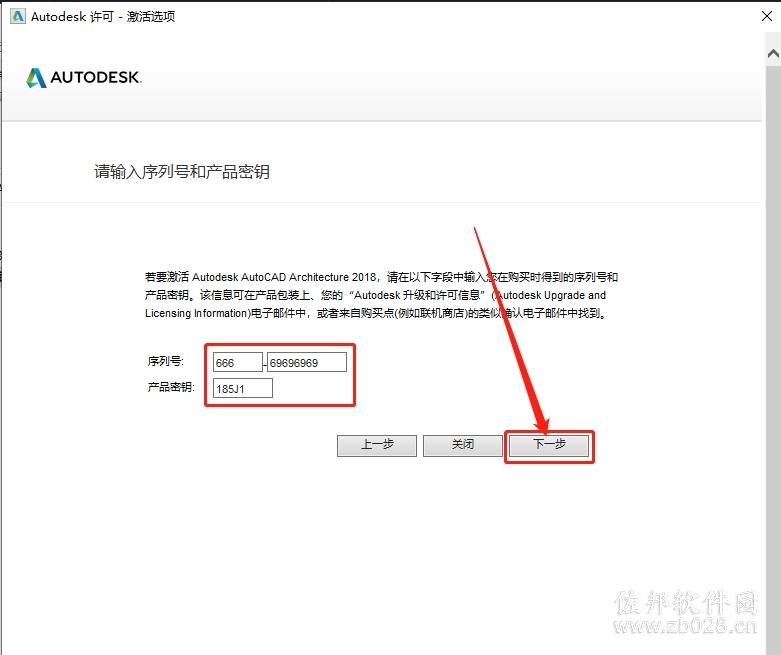Focus the serial number field 69696969
This screenshot has height=655, width=781.
307,362
